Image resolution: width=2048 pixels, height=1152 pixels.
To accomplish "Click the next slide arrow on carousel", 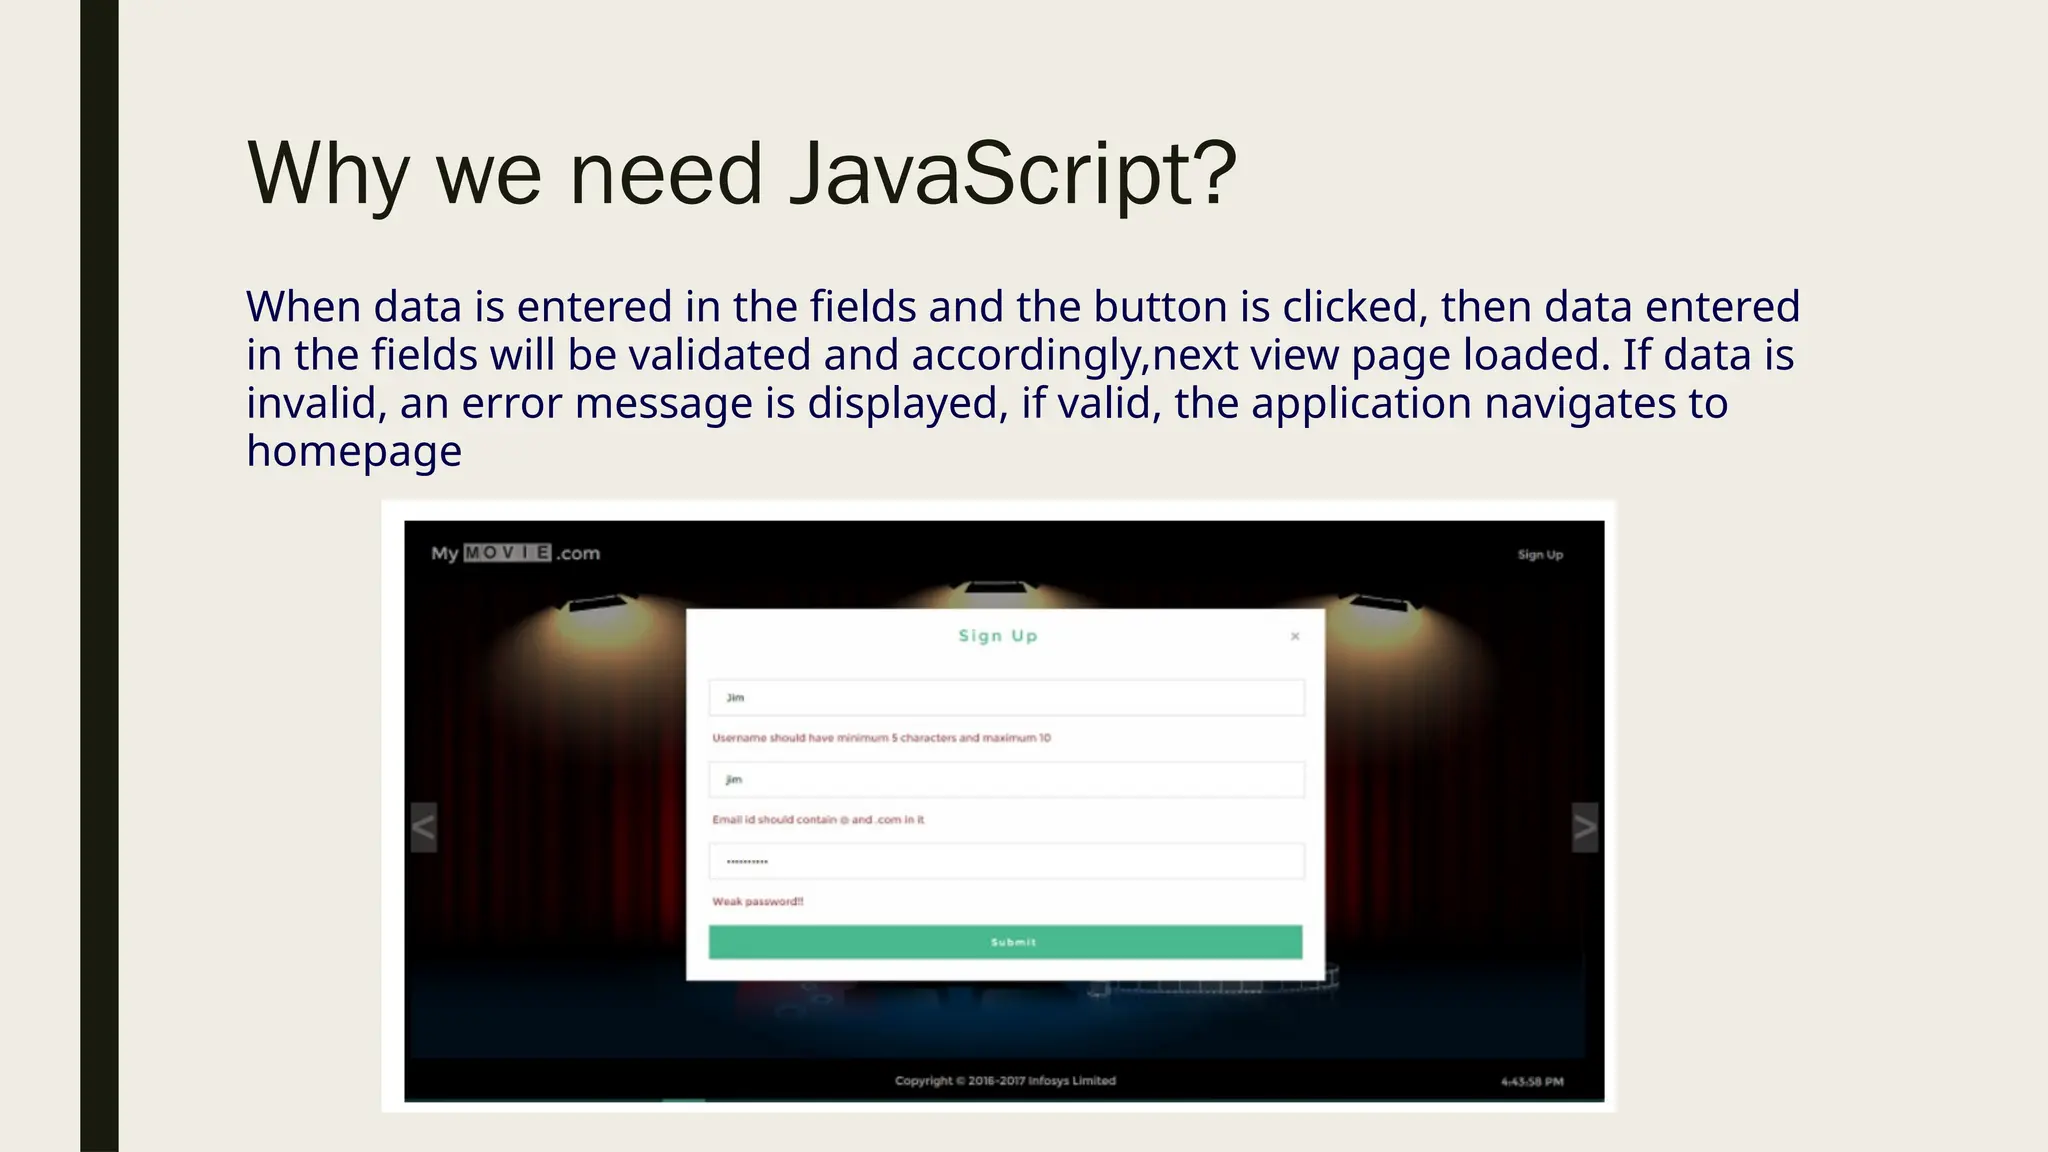I will pyautogui.click(x=1584, y=827).
